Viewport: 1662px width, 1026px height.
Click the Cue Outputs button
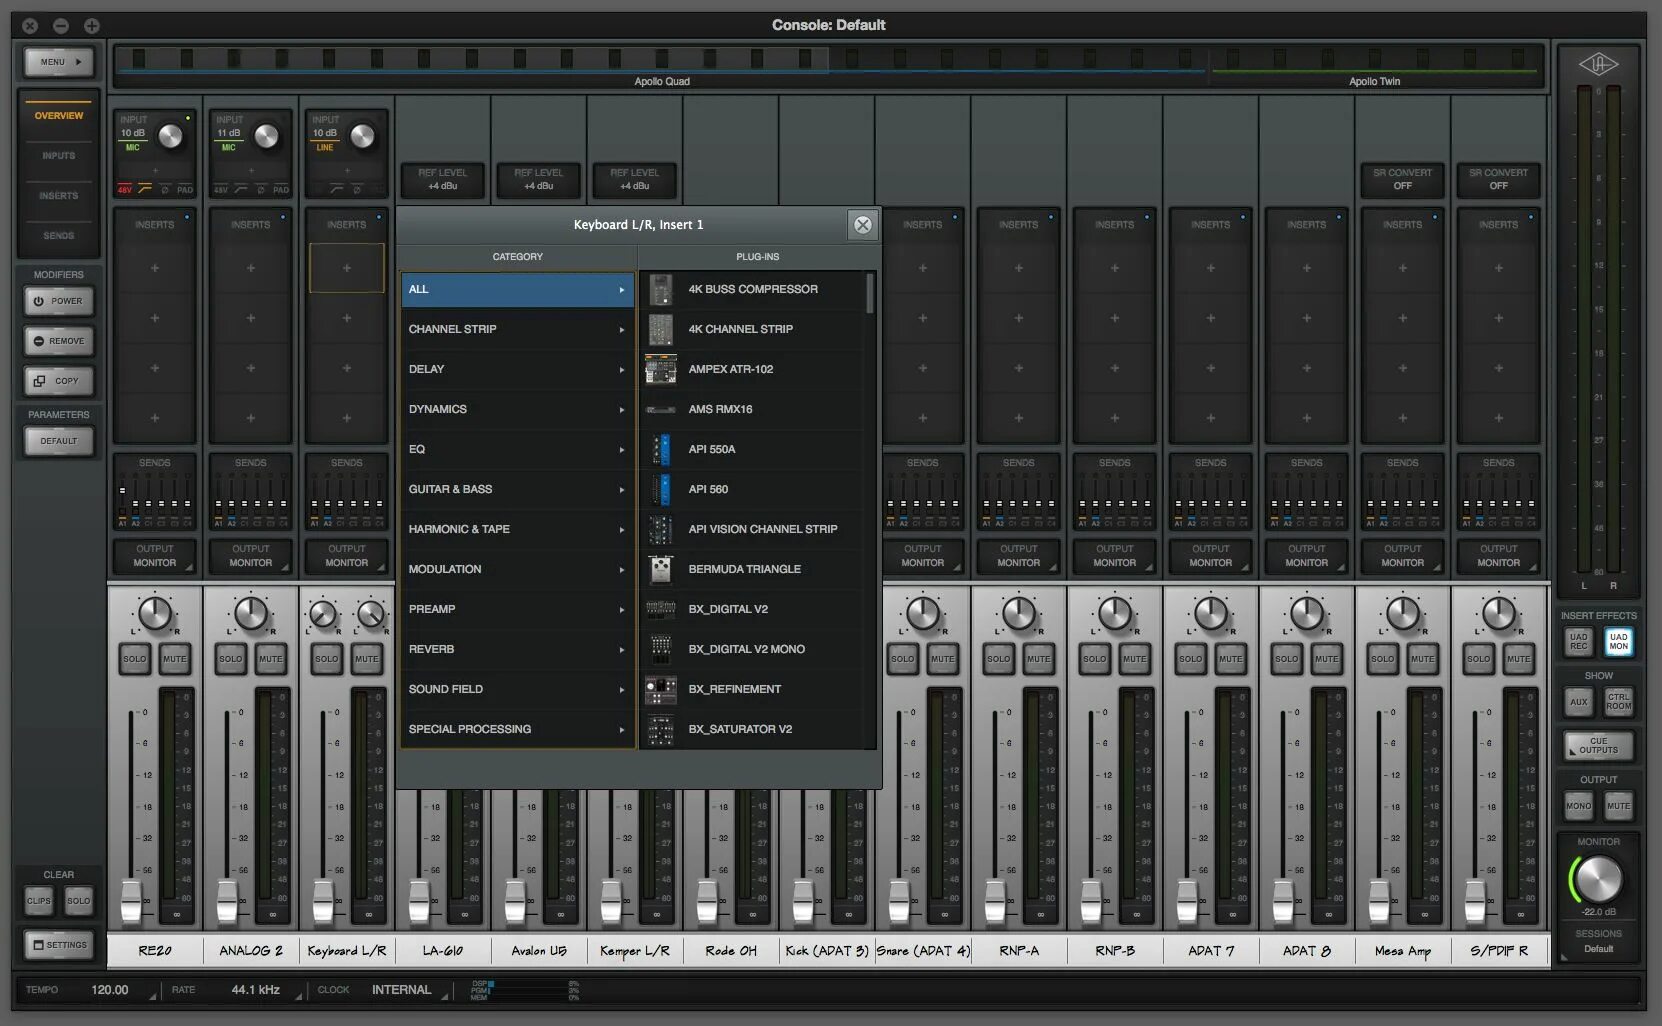[1598, 746]
